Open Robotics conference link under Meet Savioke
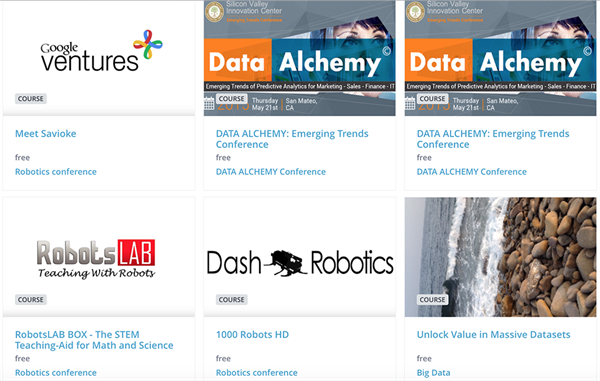The height and width of the screenshot is (381, 600). [56, 172]
